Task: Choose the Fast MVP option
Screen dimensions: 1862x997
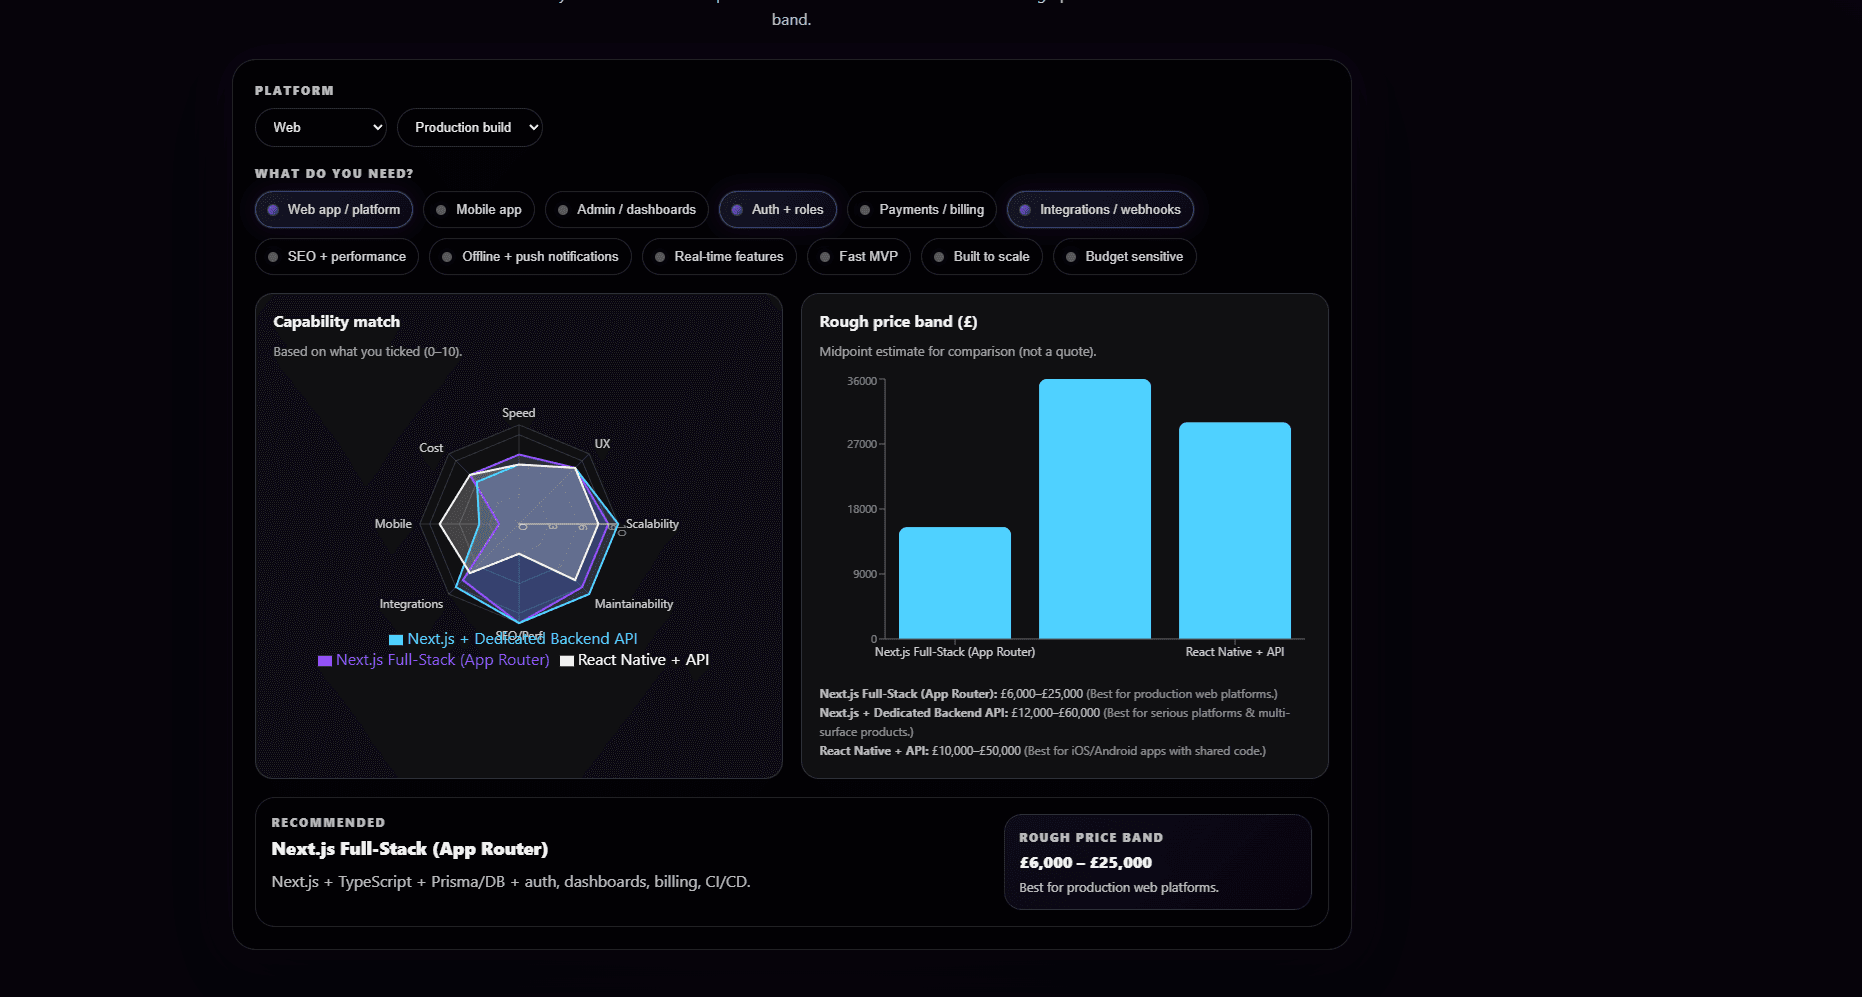Action: click(858, 257)
